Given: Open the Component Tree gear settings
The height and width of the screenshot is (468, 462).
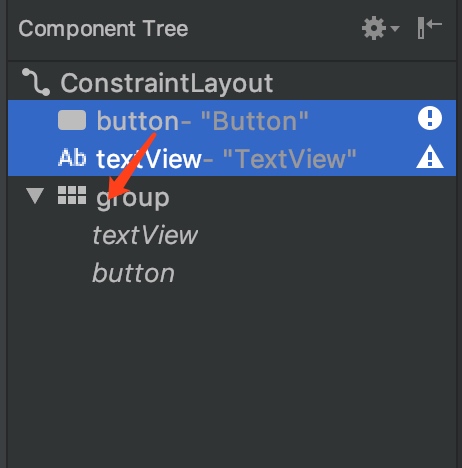Looking at the screenshot, I should (374, 28).
